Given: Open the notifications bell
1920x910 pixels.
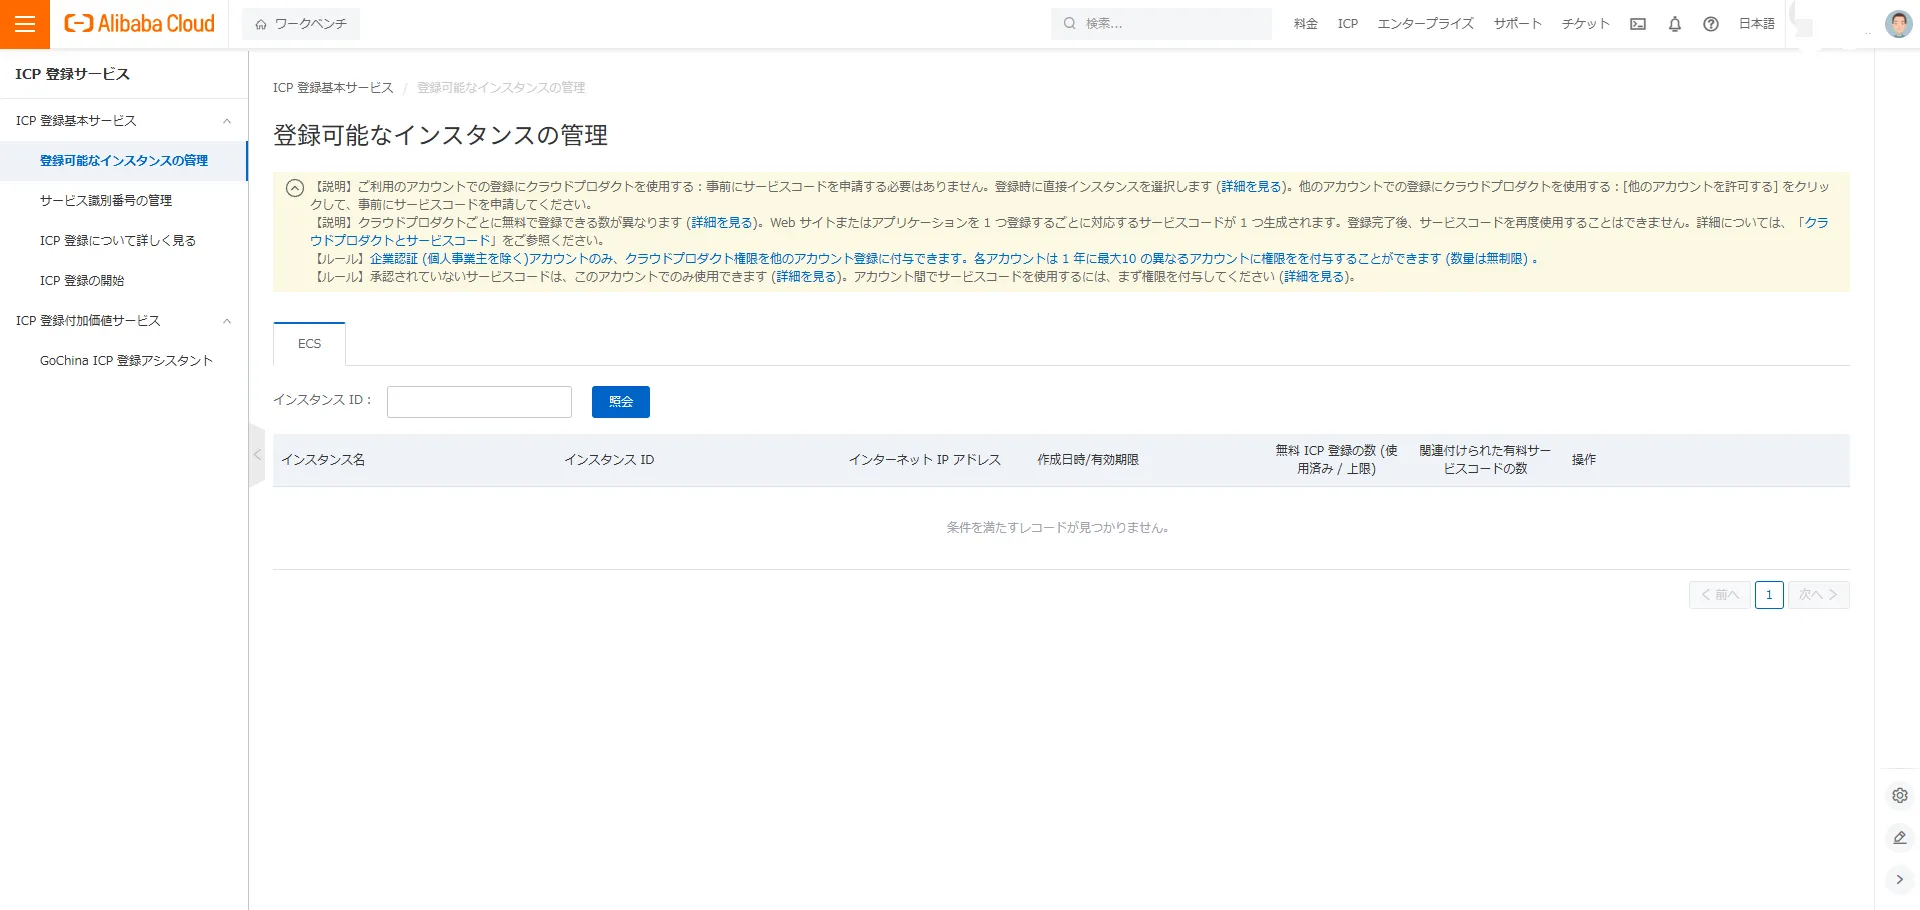Looking at the screenshot, I should pos(1675,24).
